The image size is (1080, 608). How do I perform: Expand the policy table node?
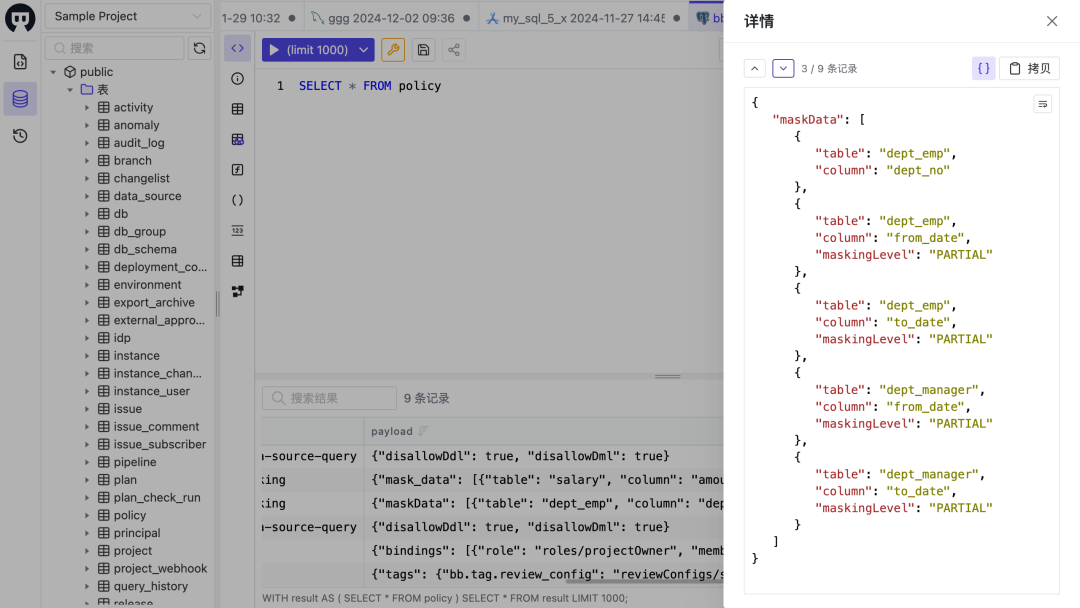(87, 515)
